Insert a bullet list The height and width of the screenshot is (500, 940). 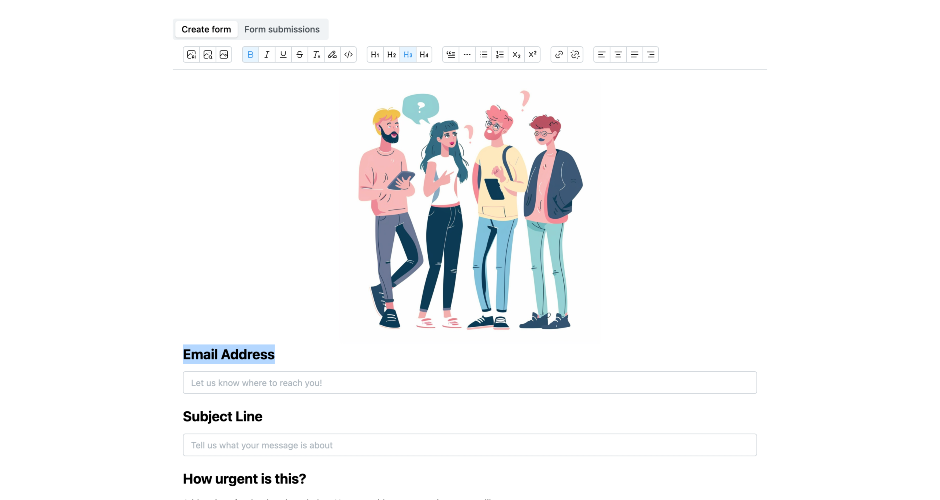(483, 55)
